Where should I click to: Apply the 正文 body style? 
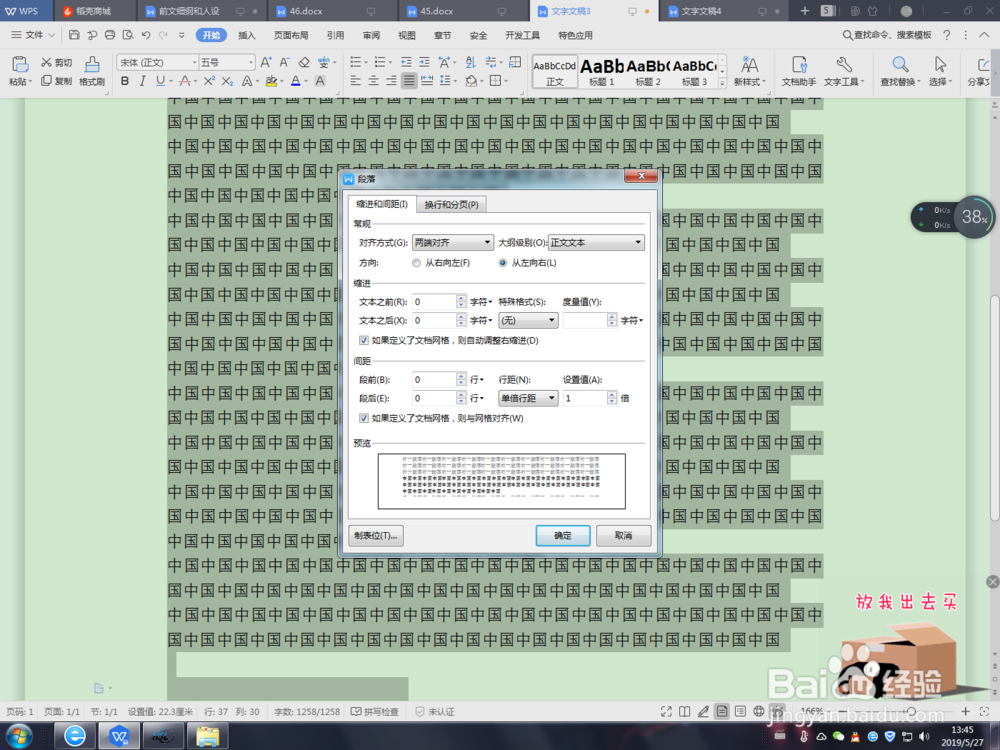click(x=555, y=71)
